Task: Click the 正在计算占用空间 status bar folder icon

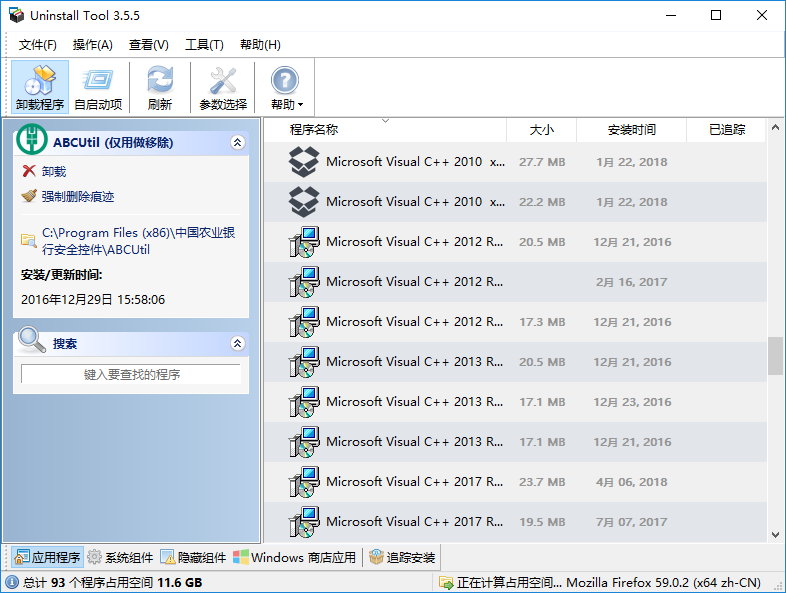Action: [446, 582]
